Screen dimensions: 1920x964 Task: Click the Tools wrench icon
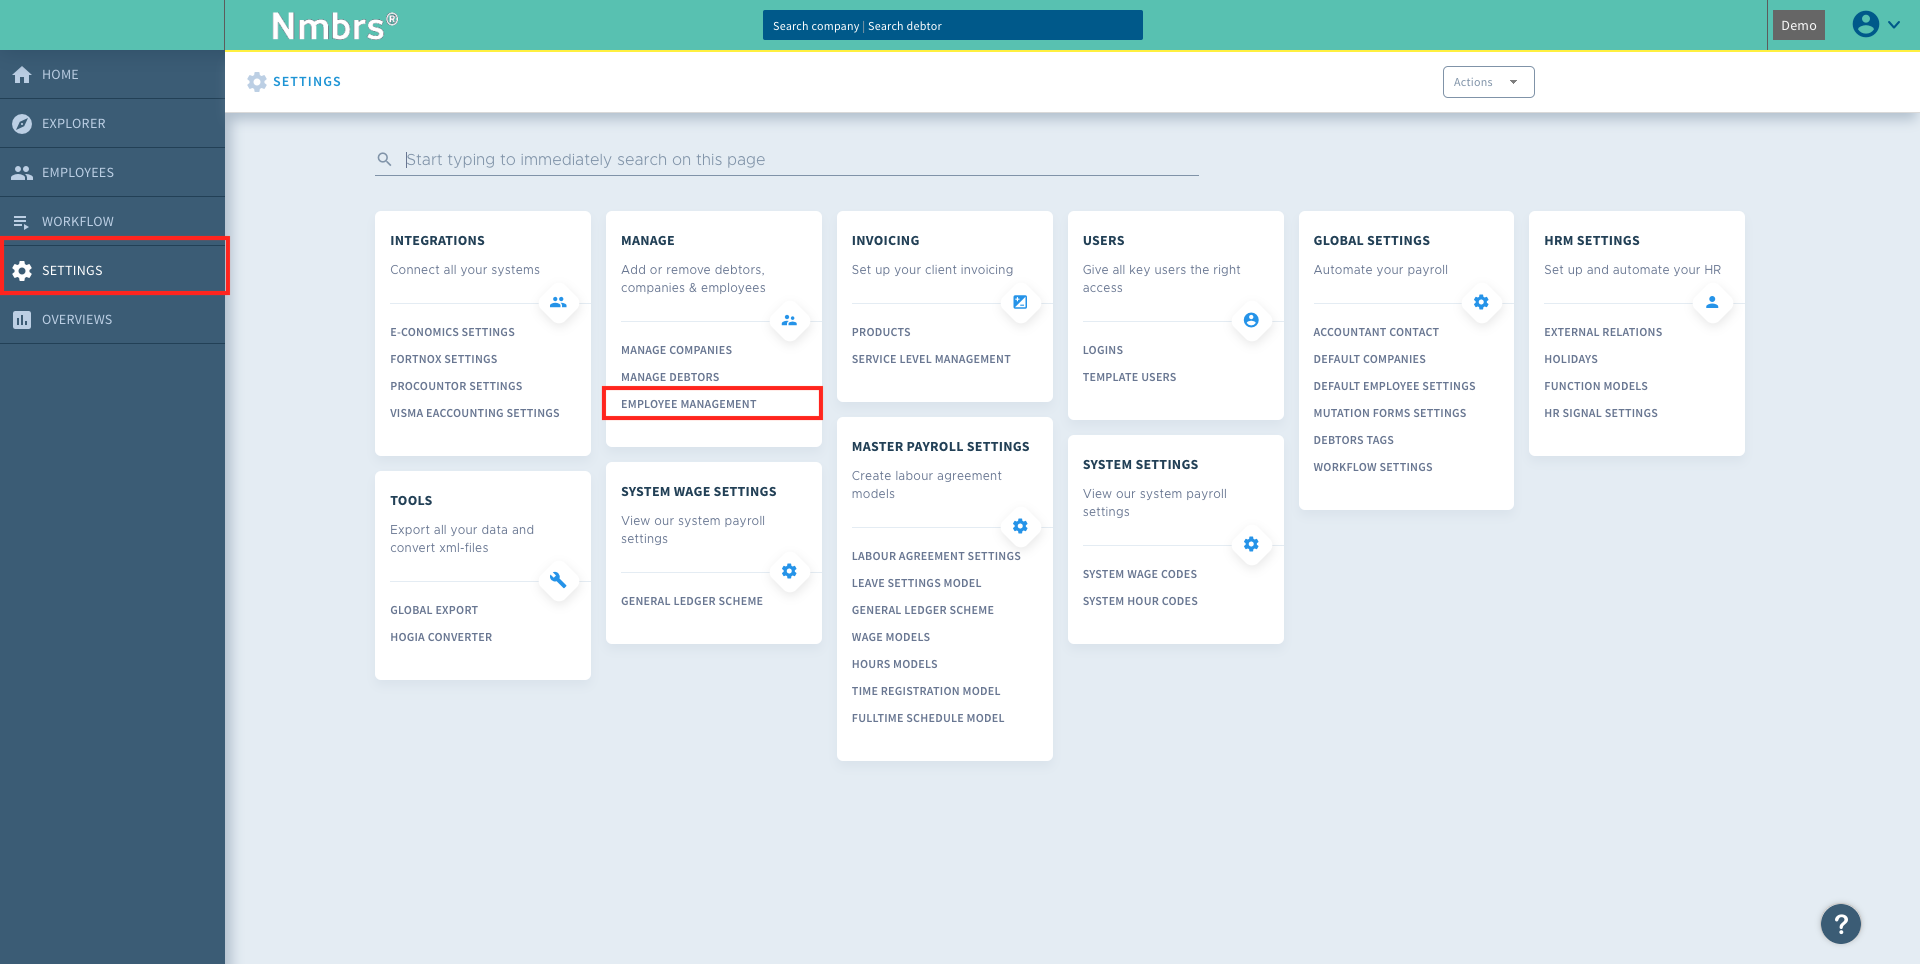pos(558,580)
